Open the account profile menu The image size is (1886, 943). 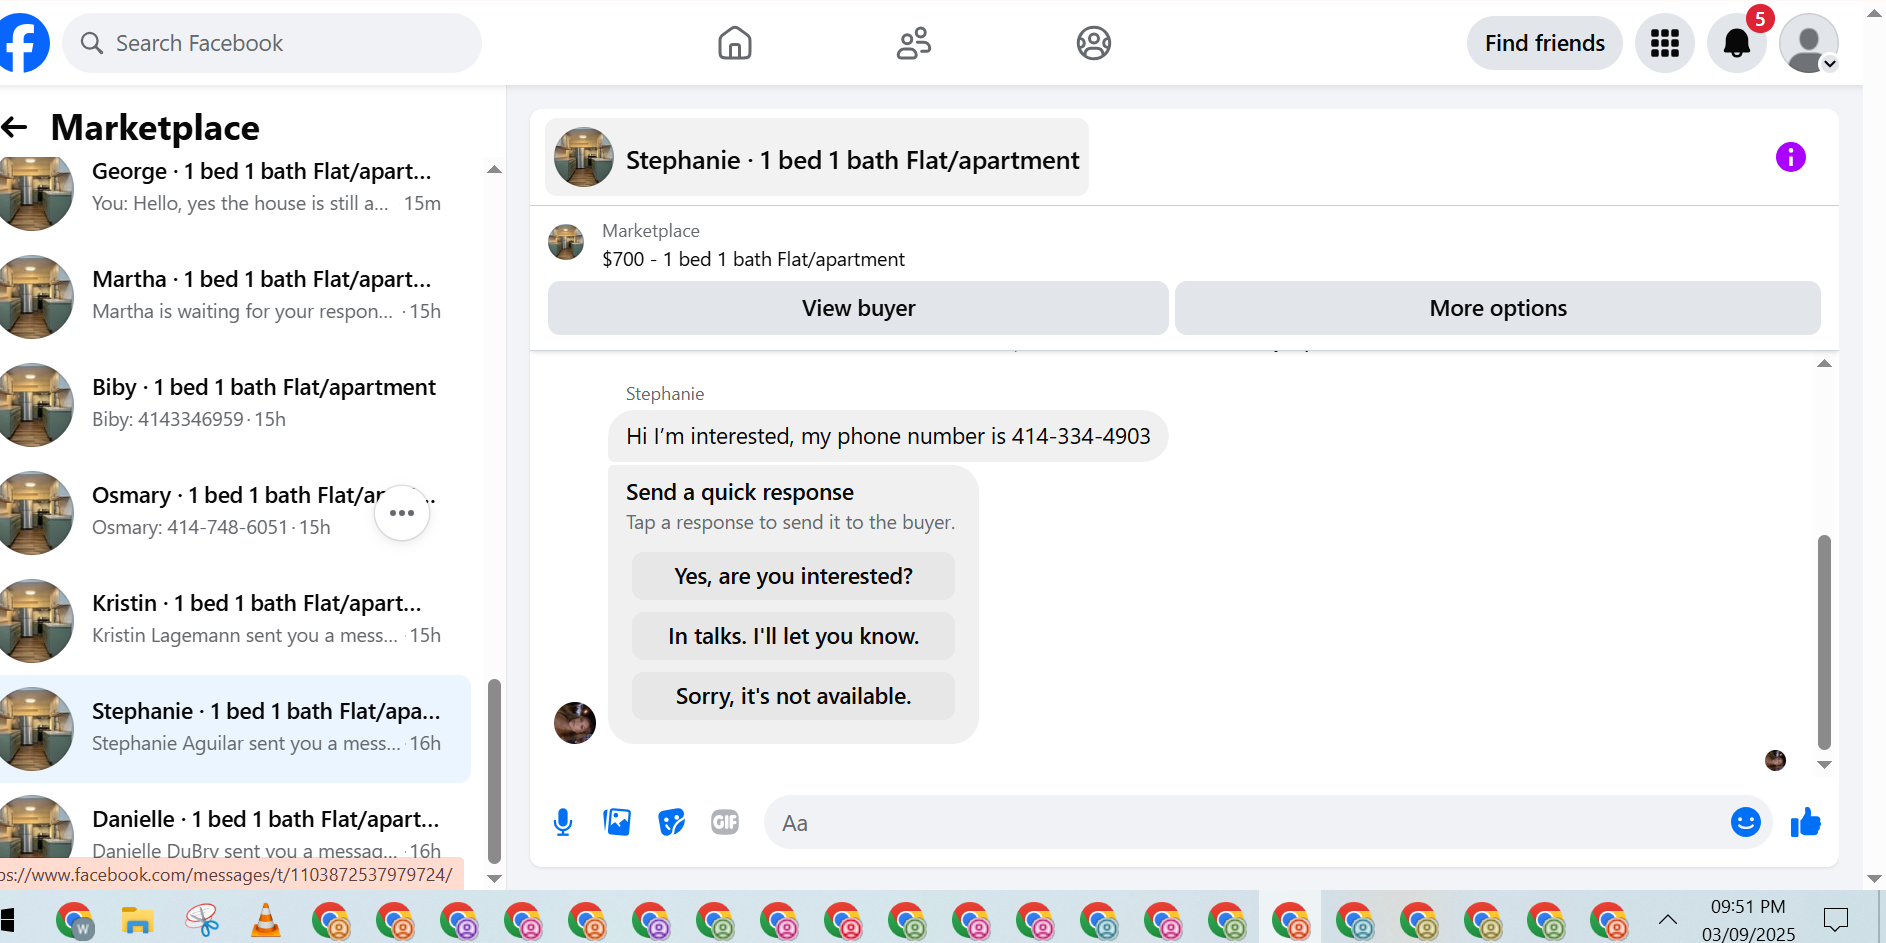1809,43
